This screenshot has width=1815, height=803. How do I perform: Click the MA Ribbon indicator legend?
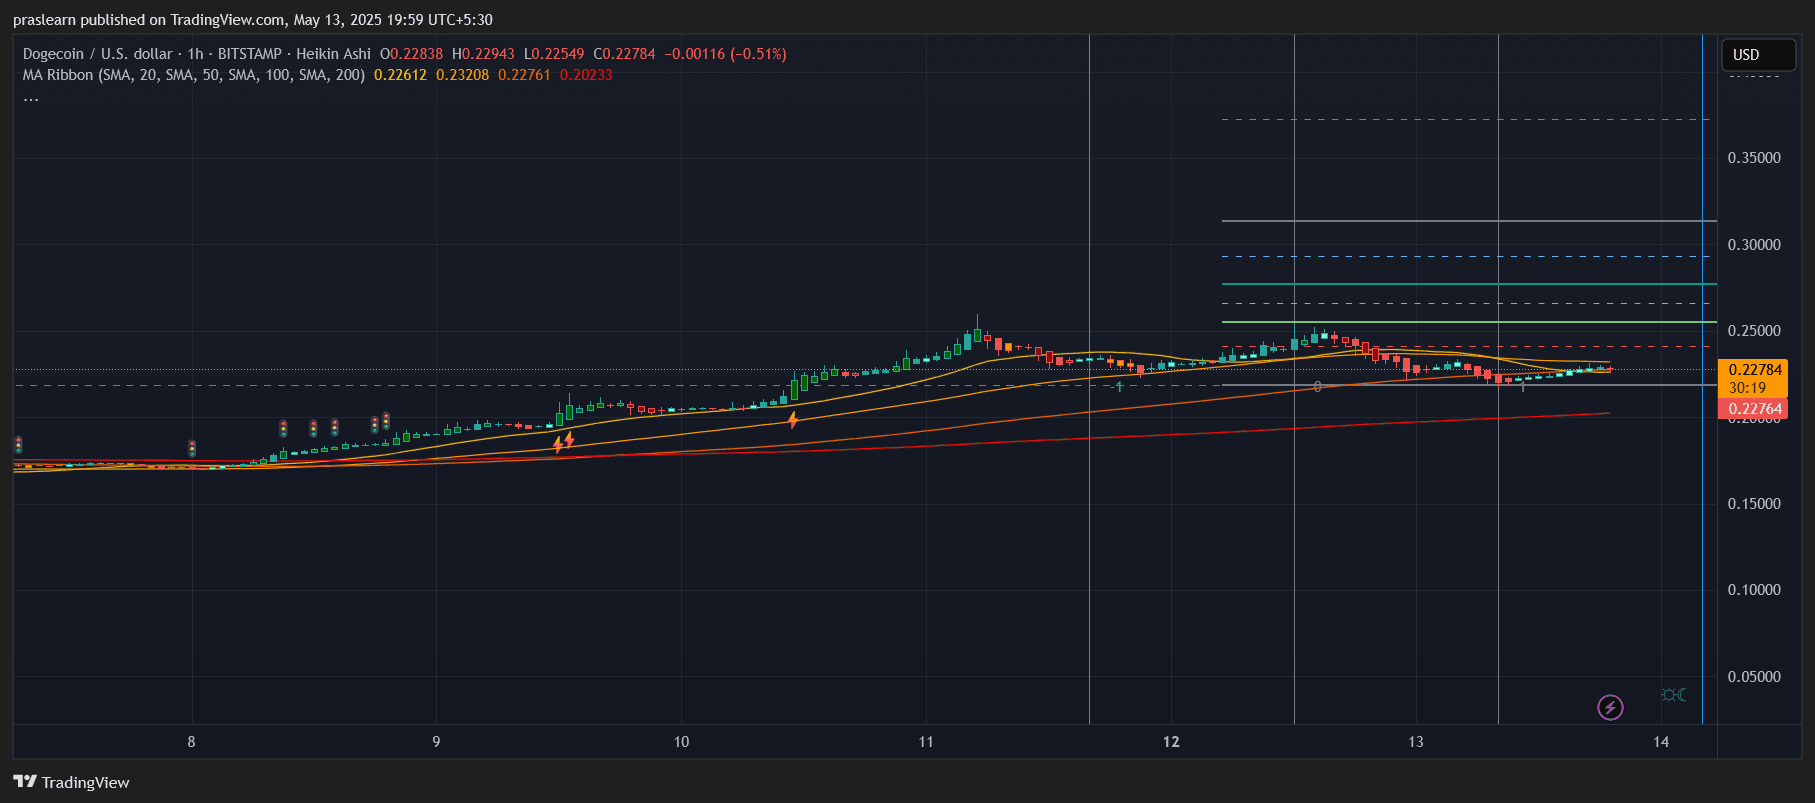pyautogui.click(x=194, y=75)
